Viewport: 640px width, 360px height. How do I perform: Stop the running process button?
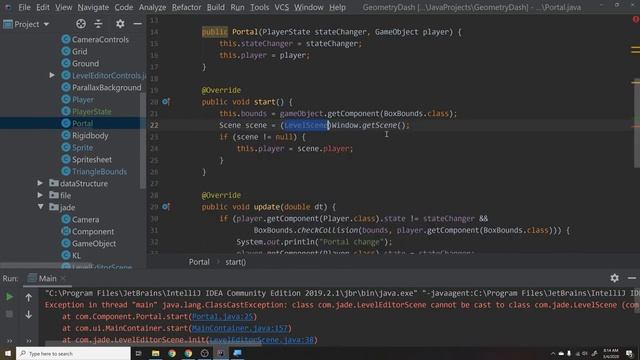coord(9,314)
